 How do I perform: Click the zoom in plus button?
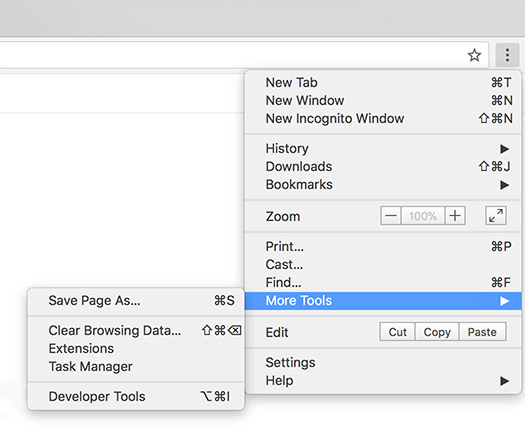pyautogui.click(x=455, y=216)
